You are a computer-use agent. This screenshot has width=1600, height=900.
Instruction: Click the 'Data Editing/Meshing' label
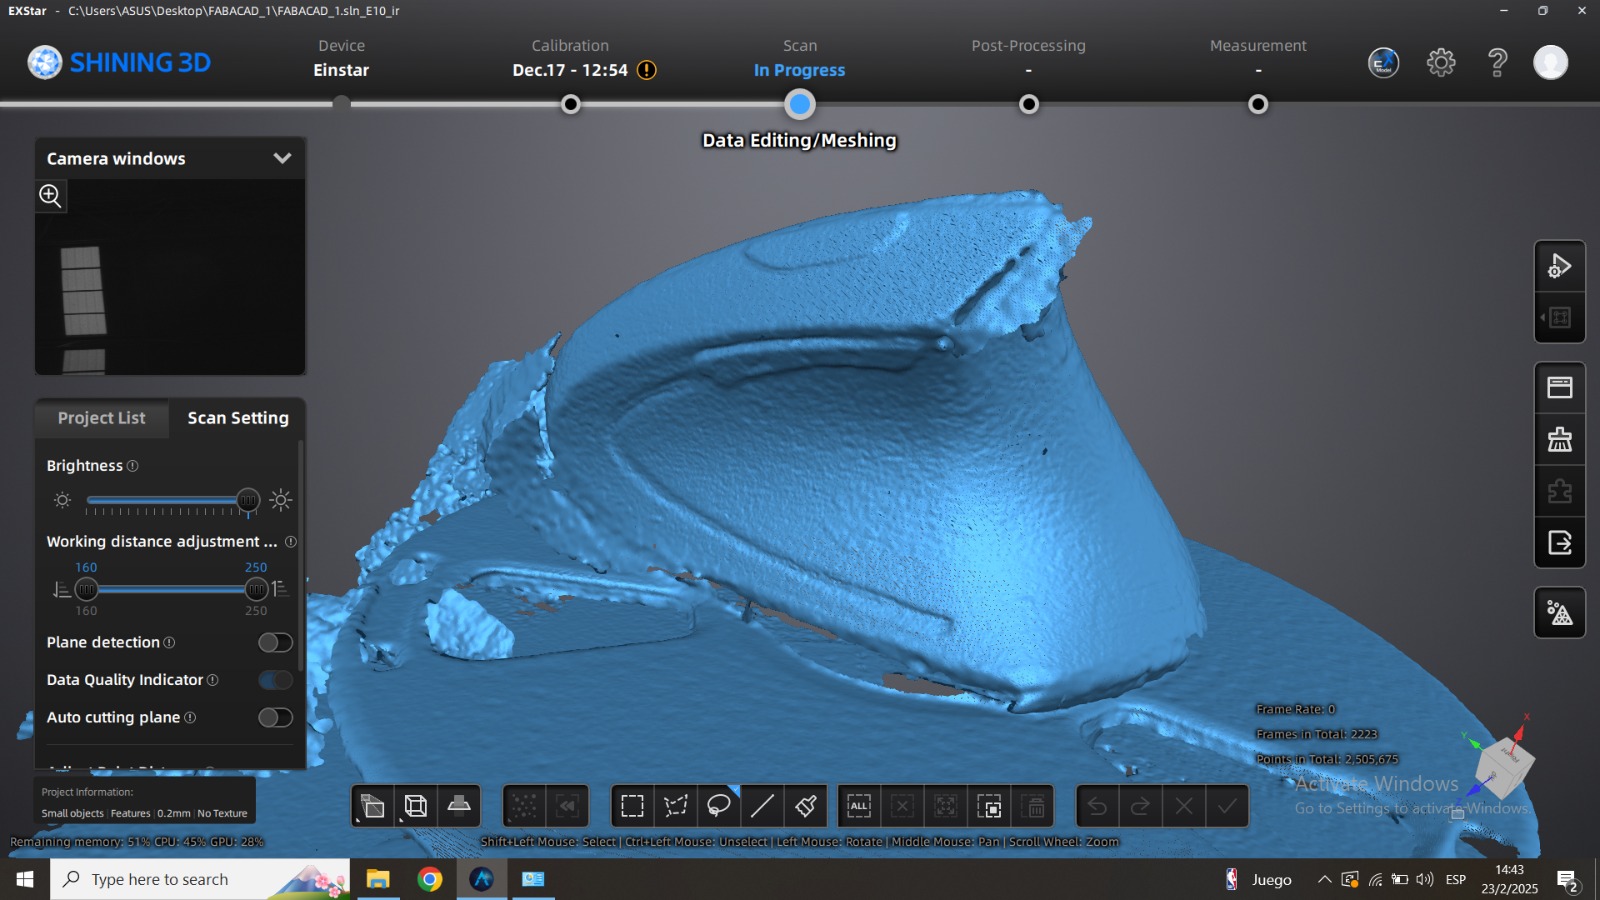coord(799,140)
